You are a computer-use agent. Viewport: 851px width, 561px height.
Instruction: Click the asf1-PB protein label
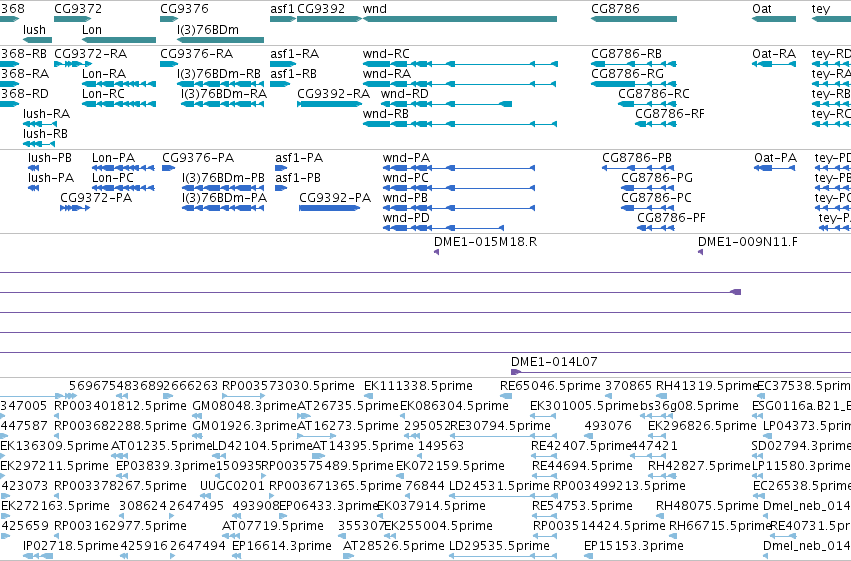coord(298,178)
